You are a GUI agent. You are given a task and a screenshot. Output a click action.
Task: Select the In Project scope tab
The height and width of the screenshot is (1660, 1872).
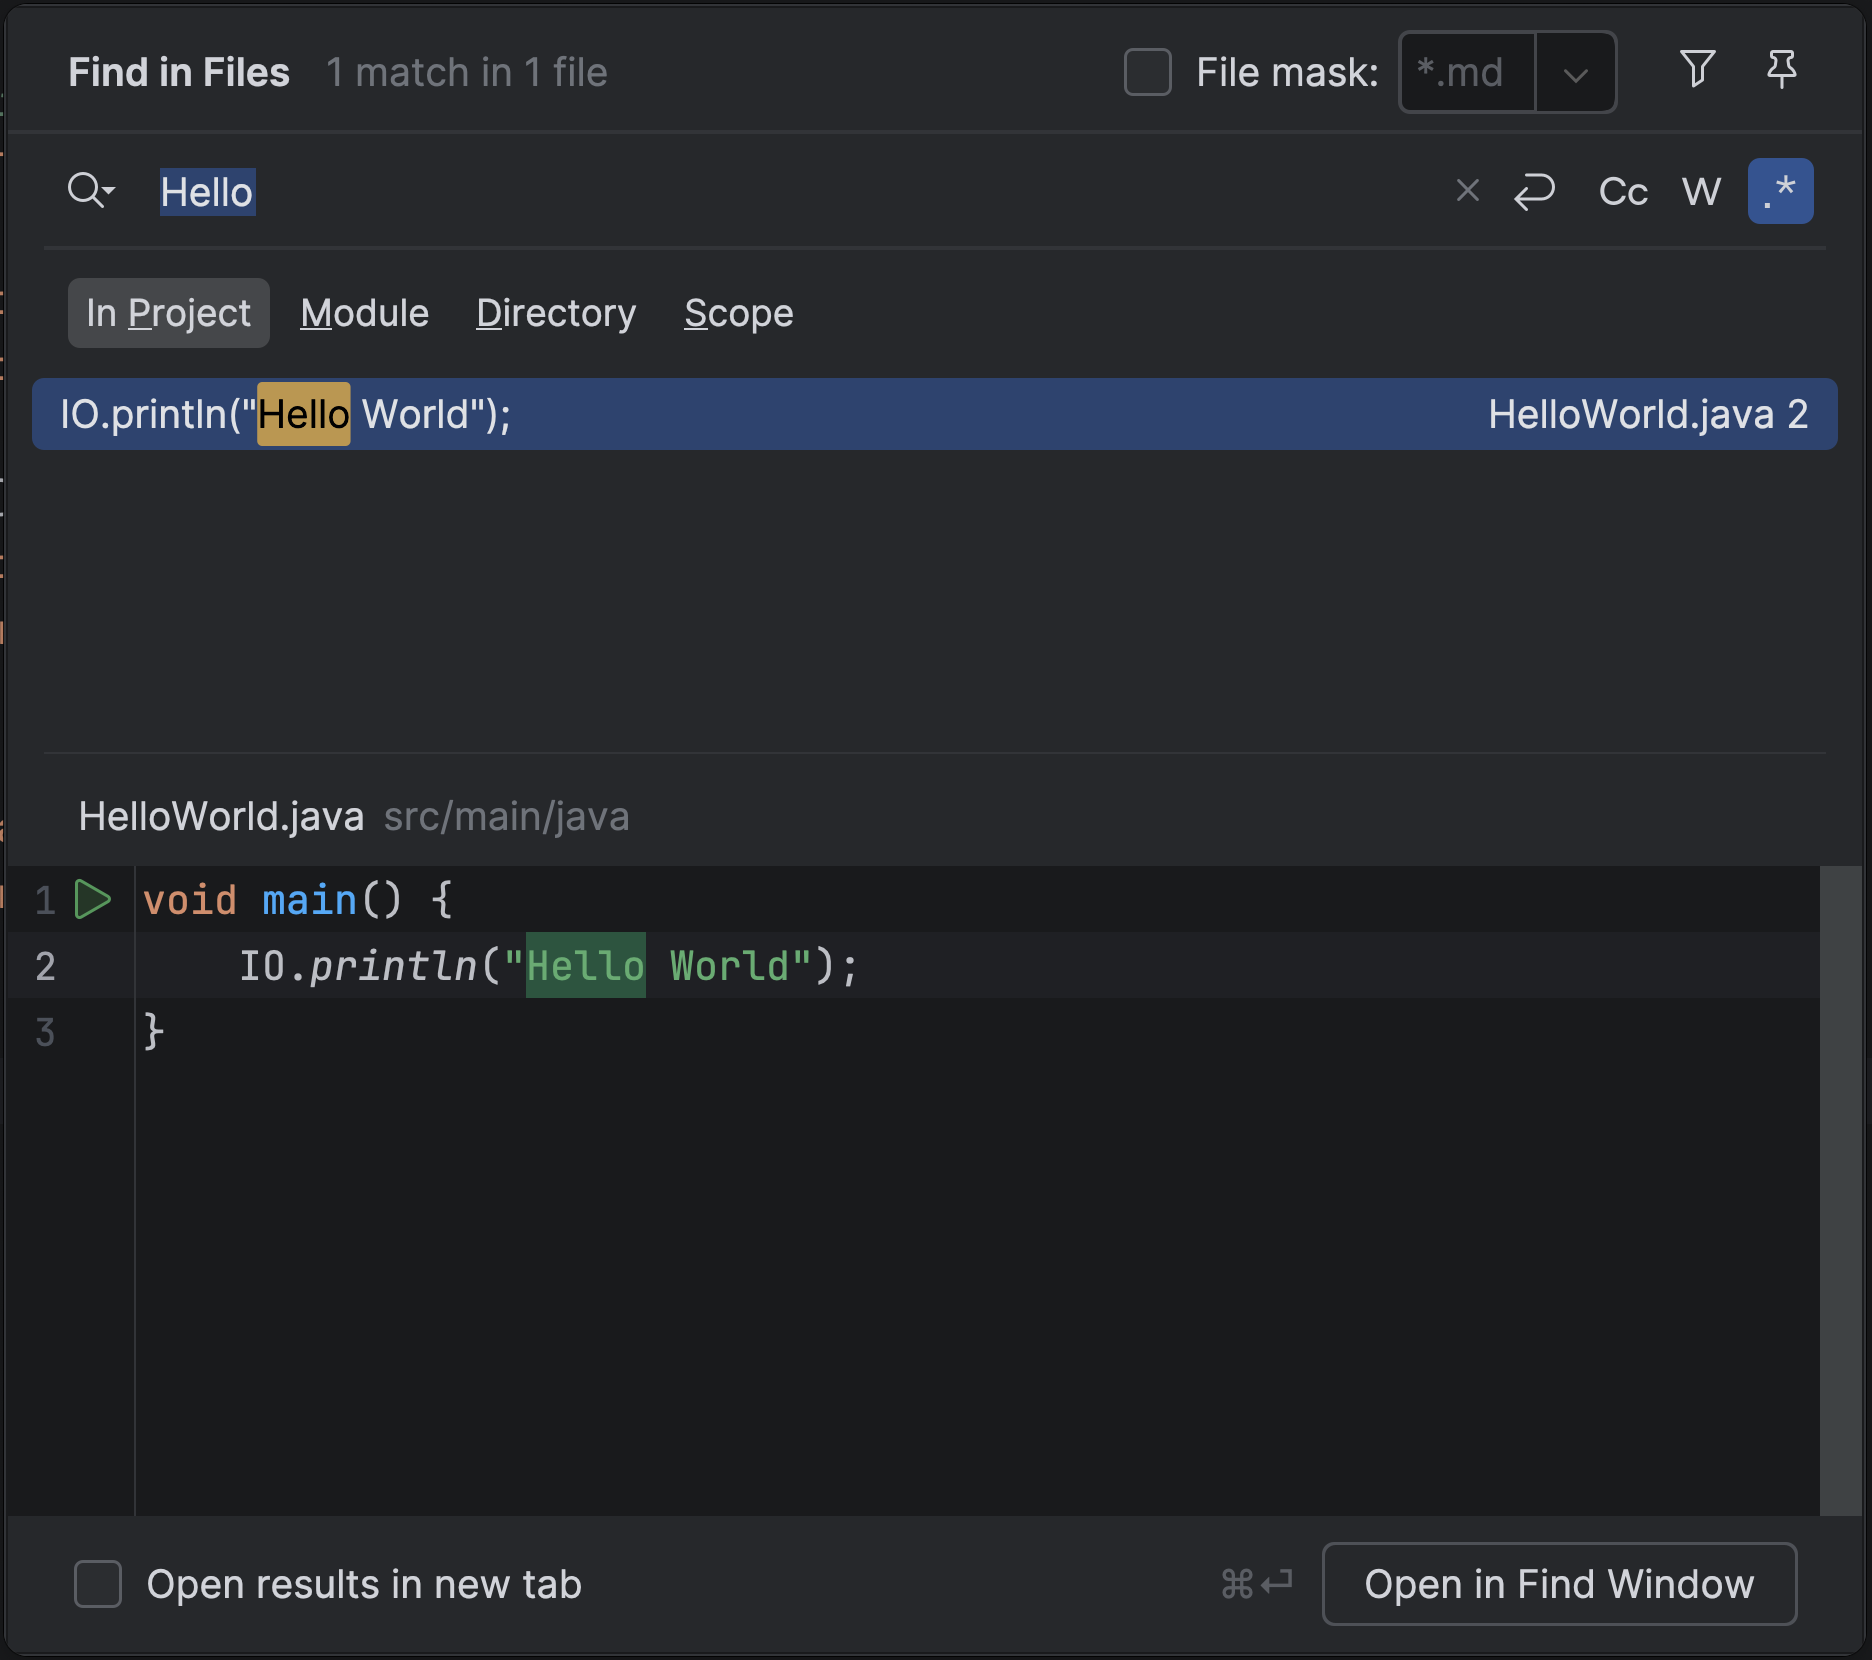click(168, 313)
